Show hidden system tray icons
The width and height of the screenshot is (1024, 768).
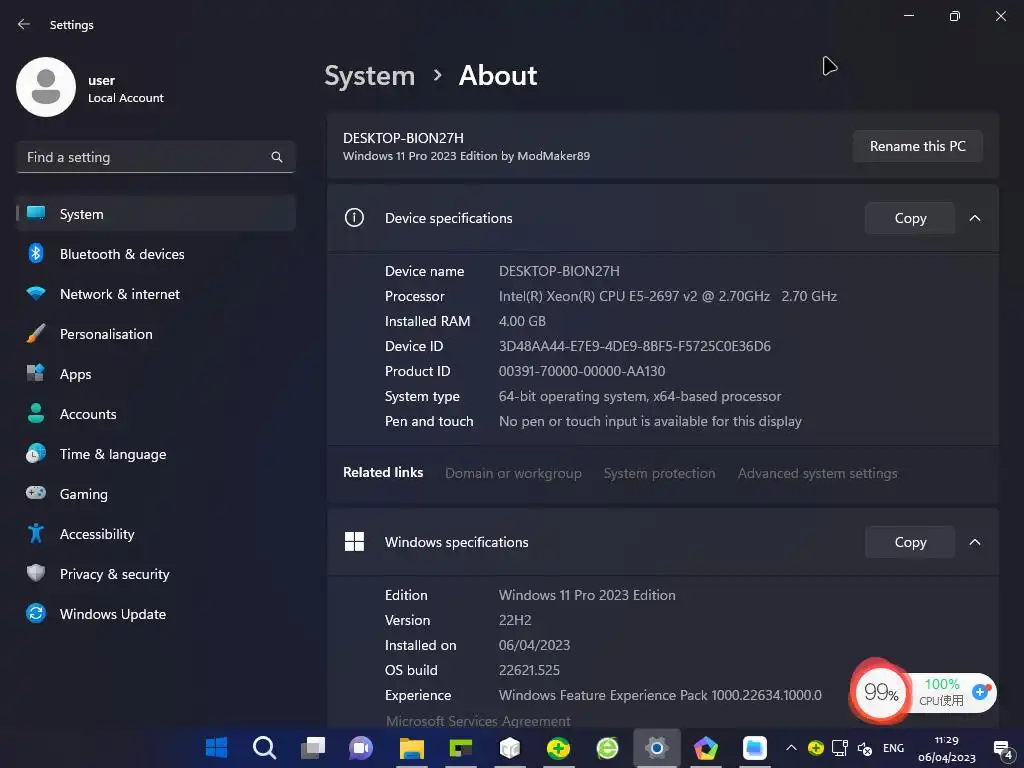[791, 748]
